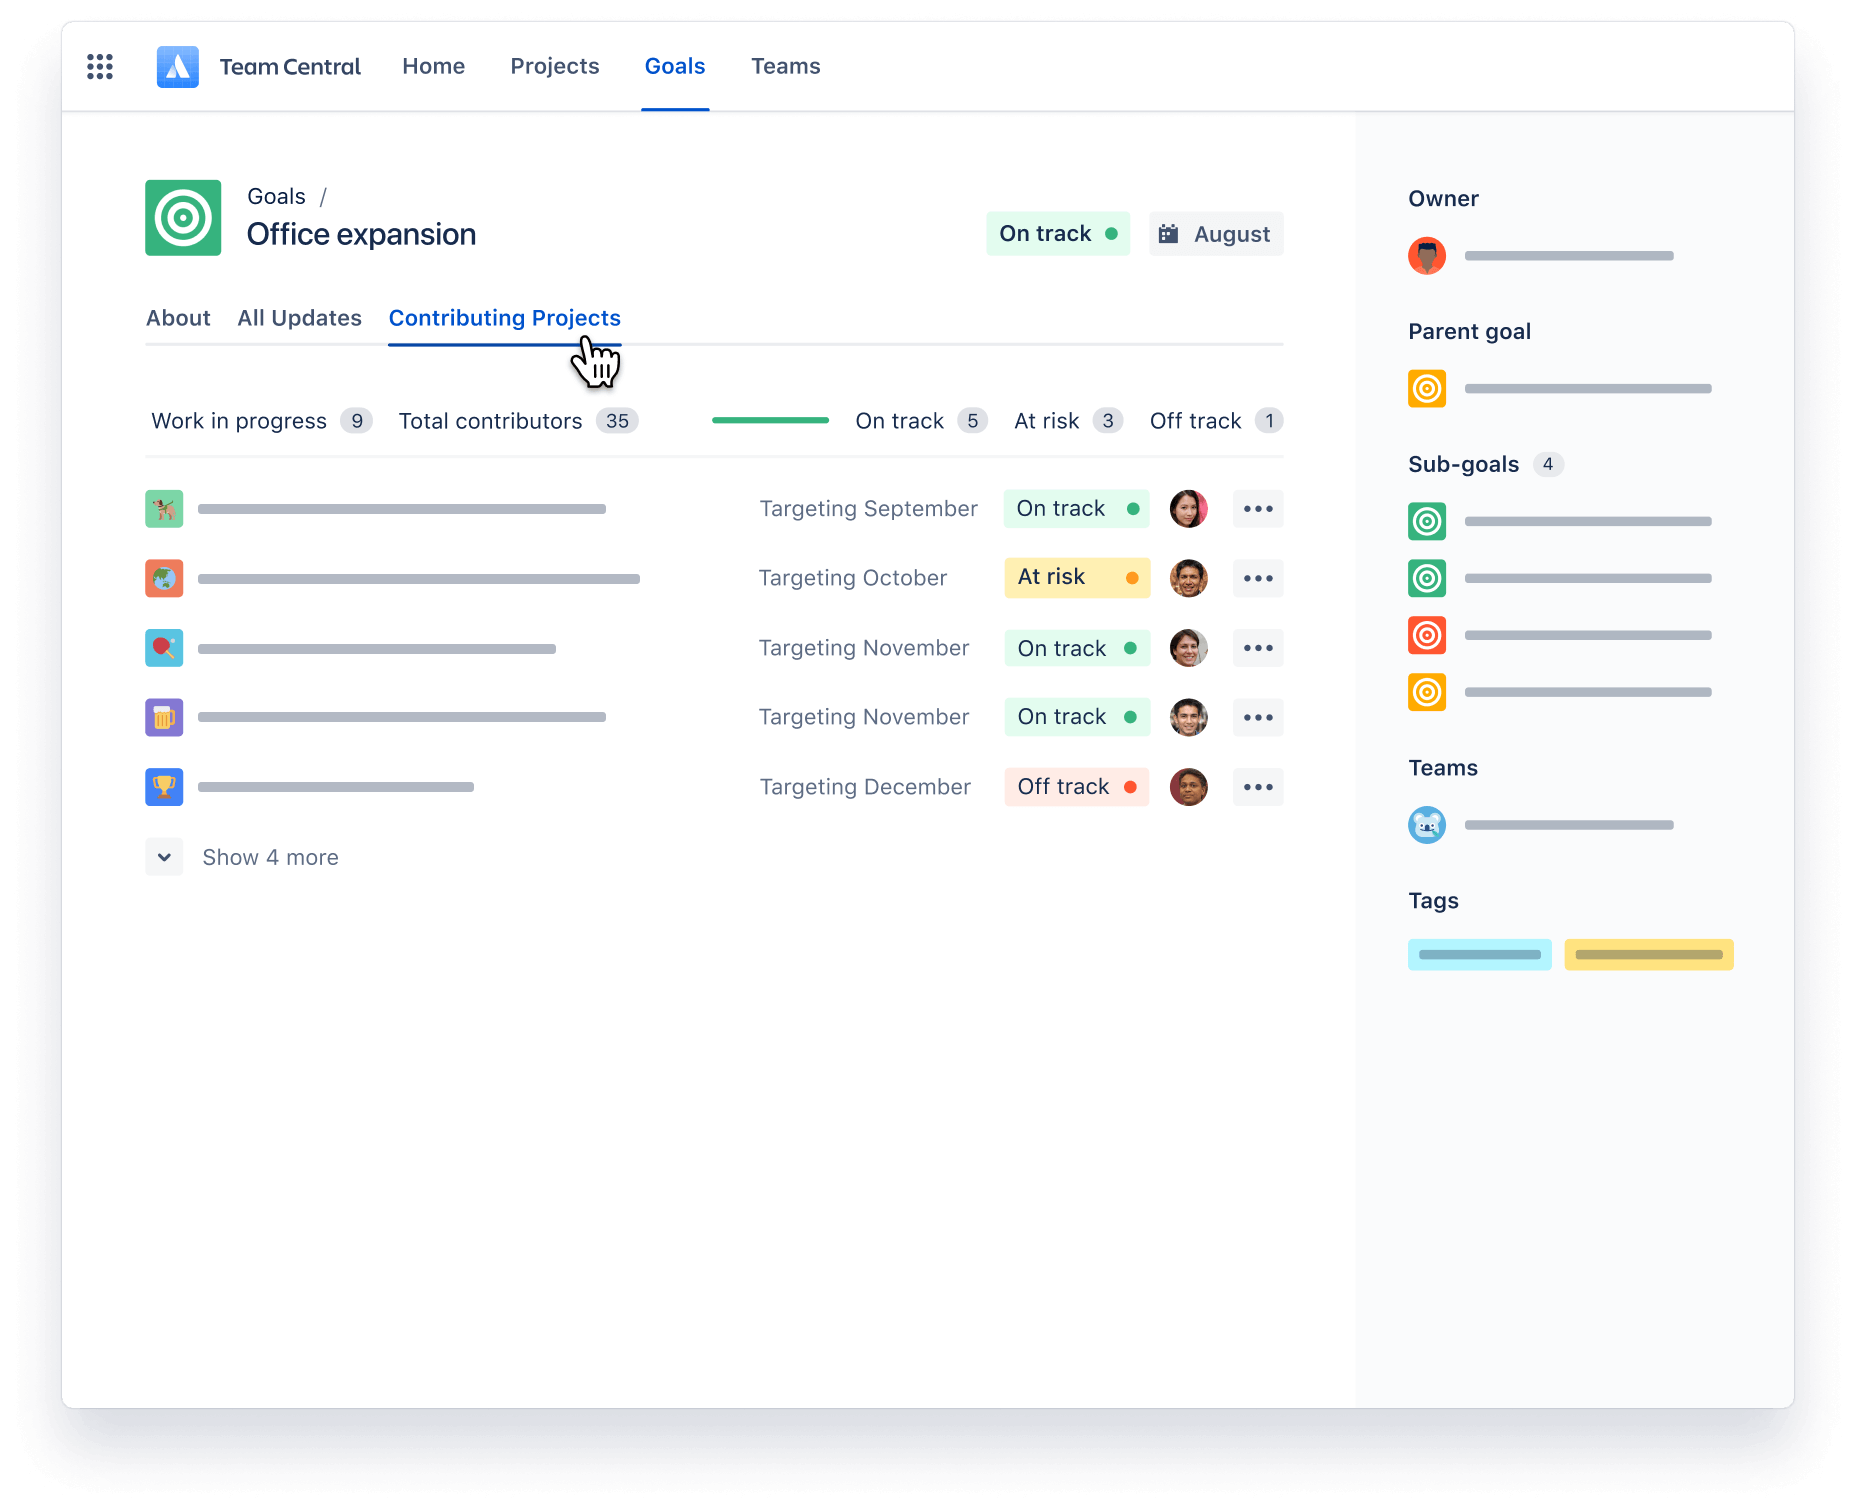
Task: Filter by Off track projects count
Action: pyautogui.click(x=1214, y=421)
